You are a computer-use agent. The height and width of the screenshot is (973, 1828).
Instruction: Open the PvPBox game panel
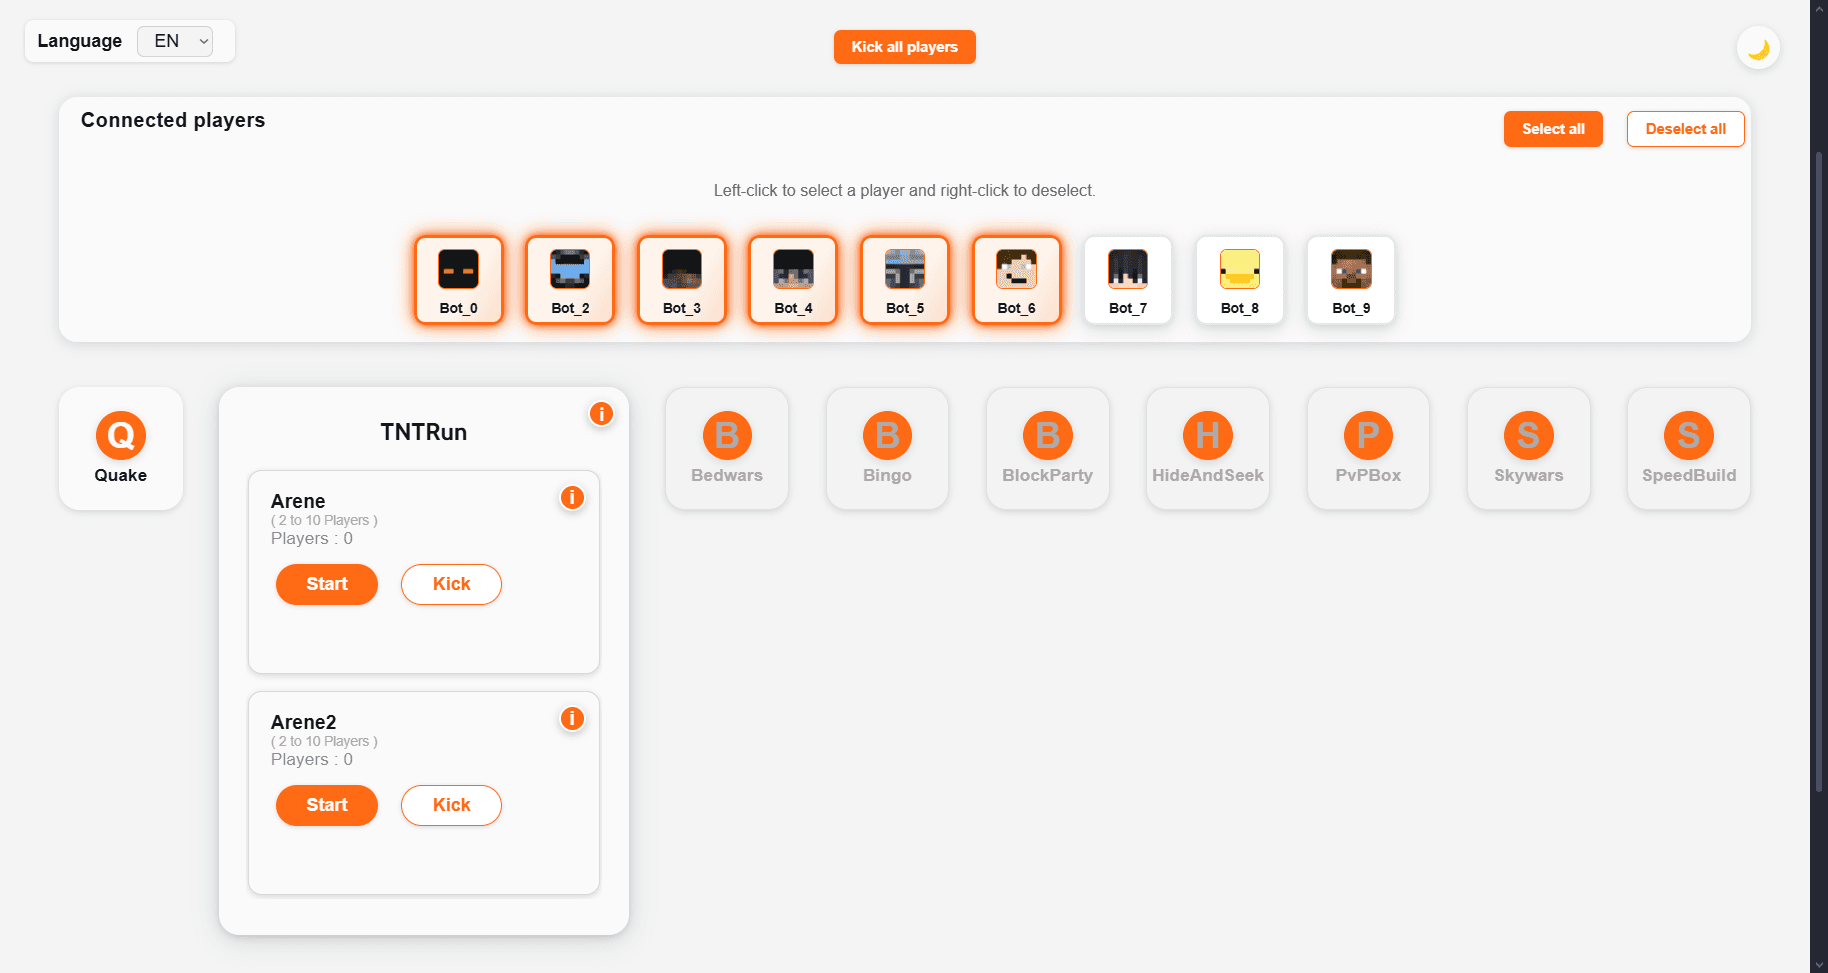(x=1368, y=448)
